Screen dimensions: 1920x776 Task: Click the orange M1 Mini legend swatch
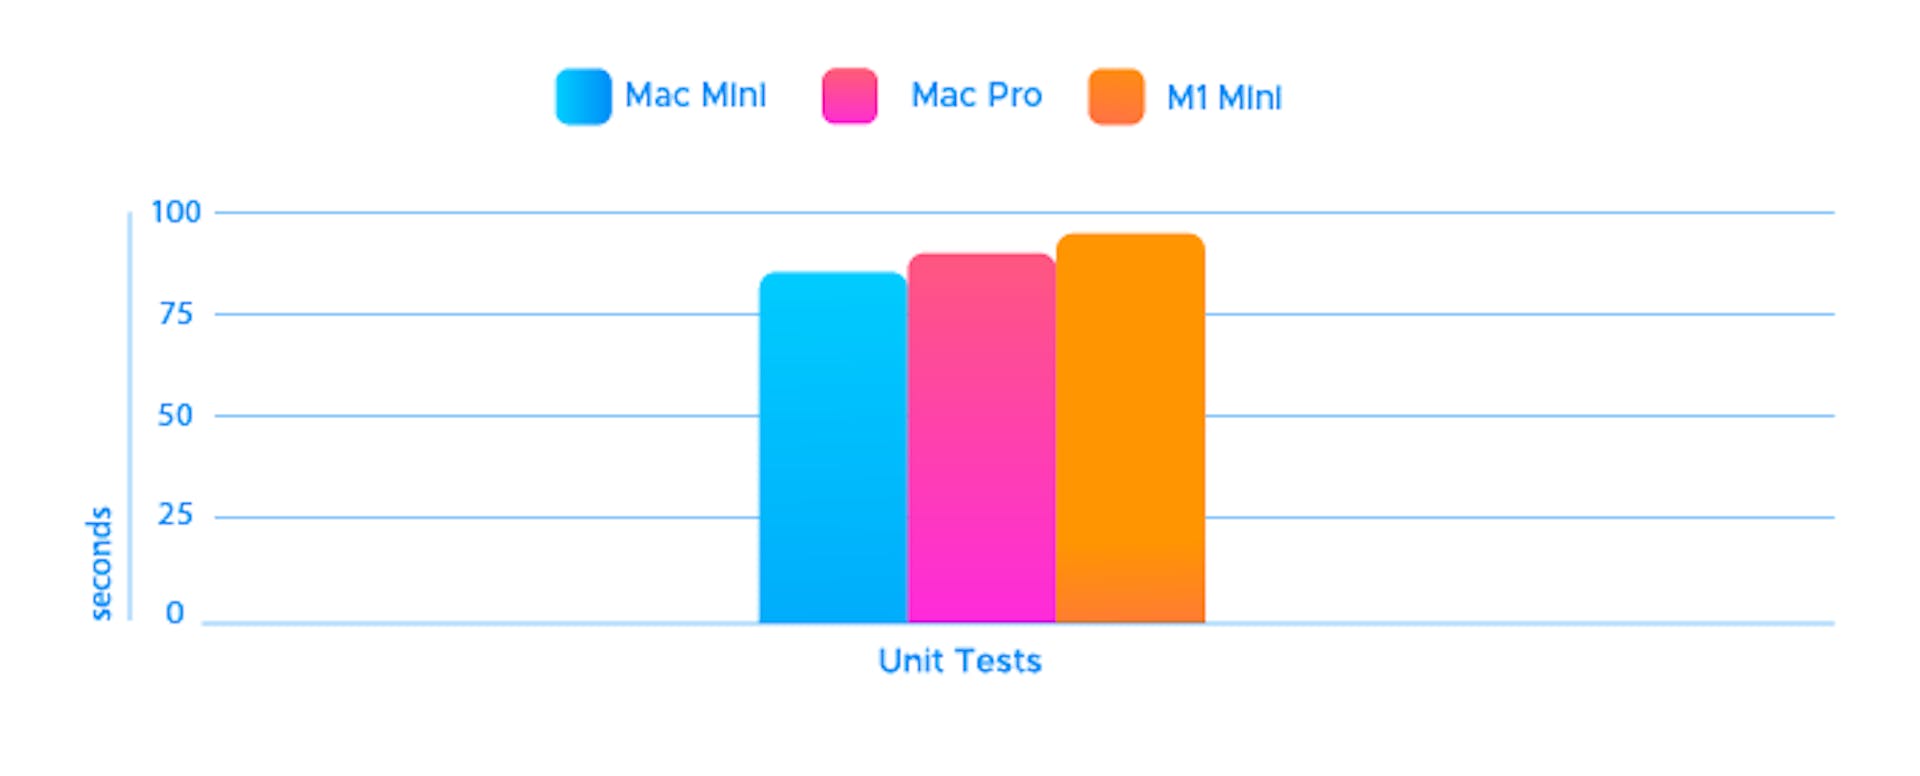(1116, 97)
